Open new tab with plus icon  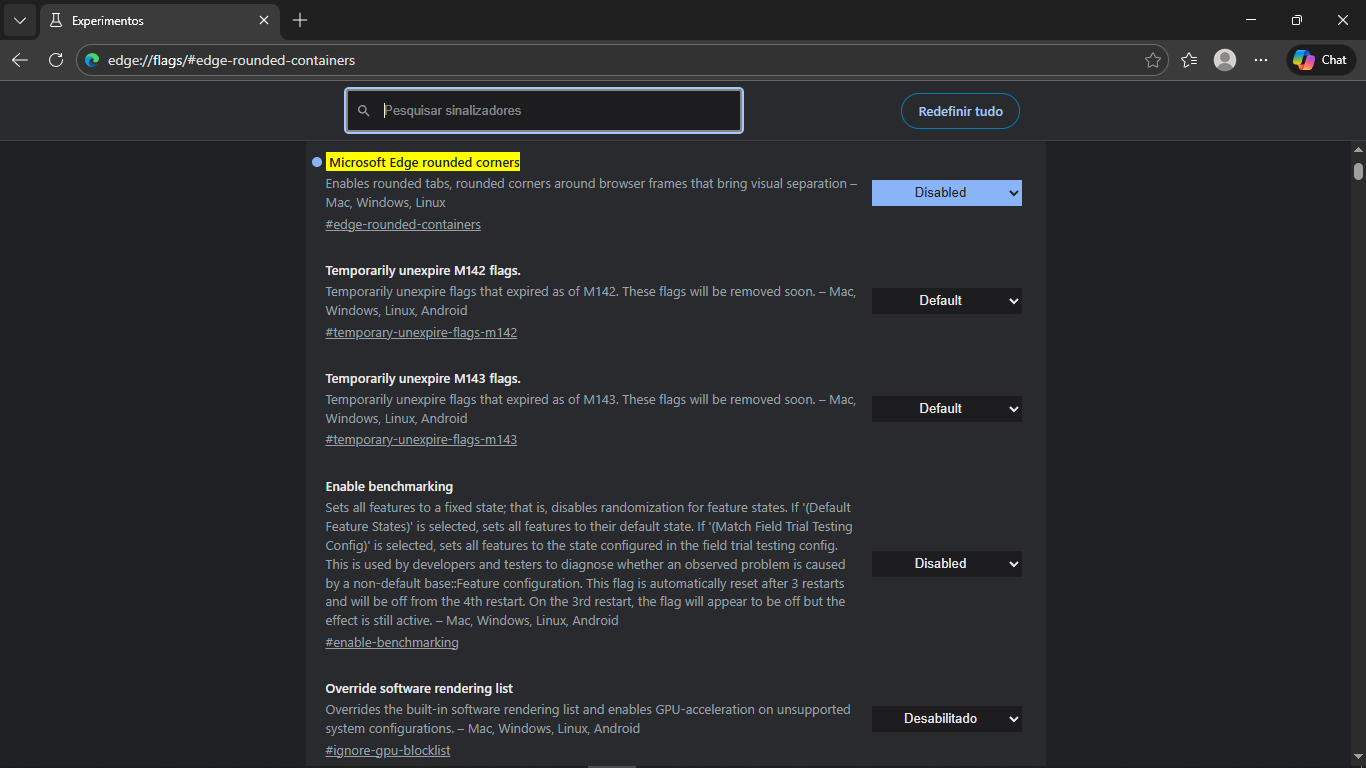click(300, 20)
